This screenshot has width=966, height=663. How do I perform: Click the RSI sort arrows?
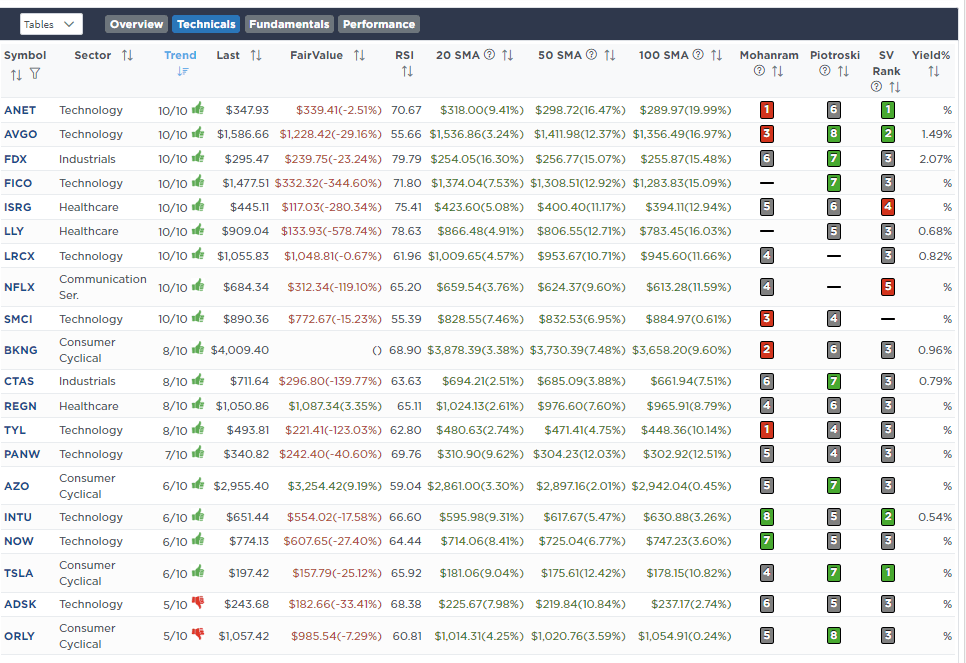click(x=407, y=72)
